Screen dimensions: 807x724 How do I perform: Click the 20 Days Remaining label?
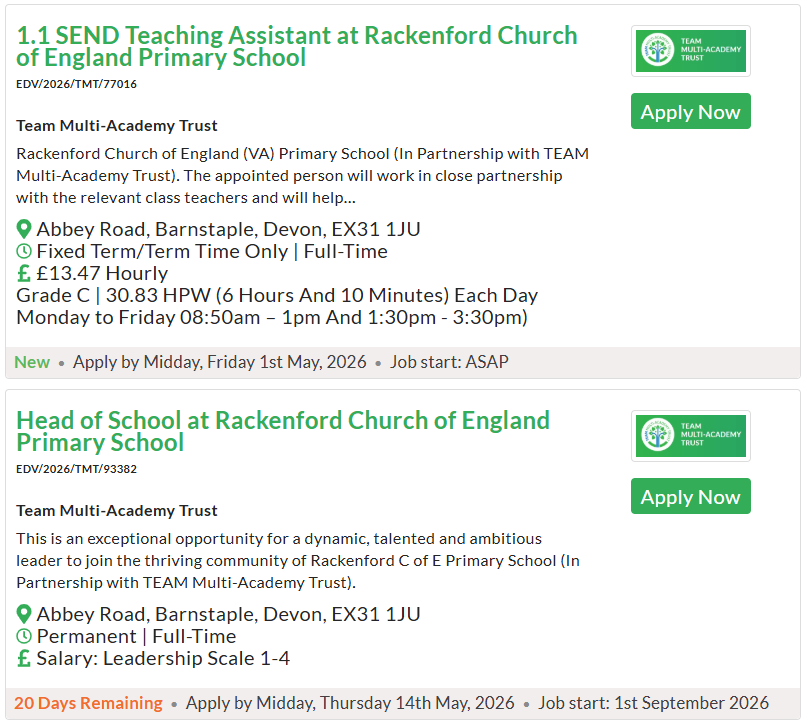pyautogui.click(x=88, y=703)
